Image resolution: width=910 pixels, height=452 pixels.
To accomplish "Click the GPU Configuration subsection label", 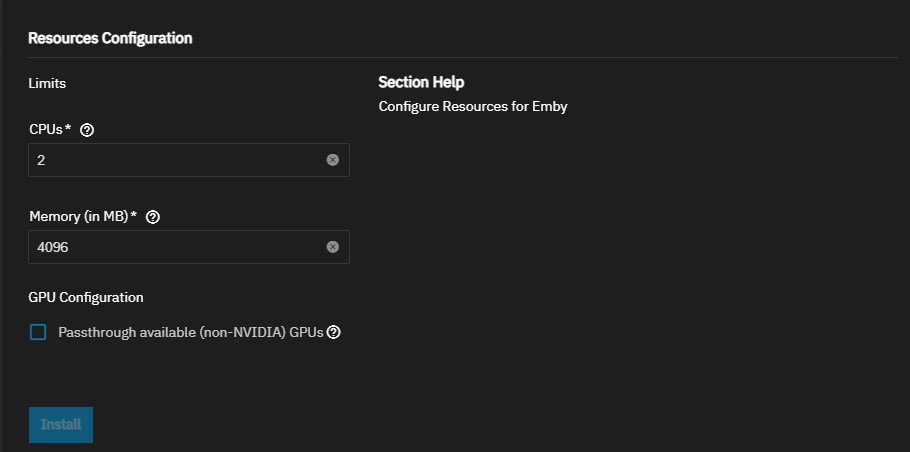I will click(x=86, y=298).
